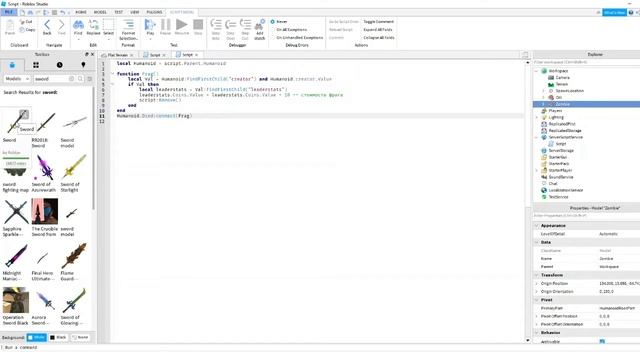Switch to the VIEW ribbon tab

pos(135,12)
